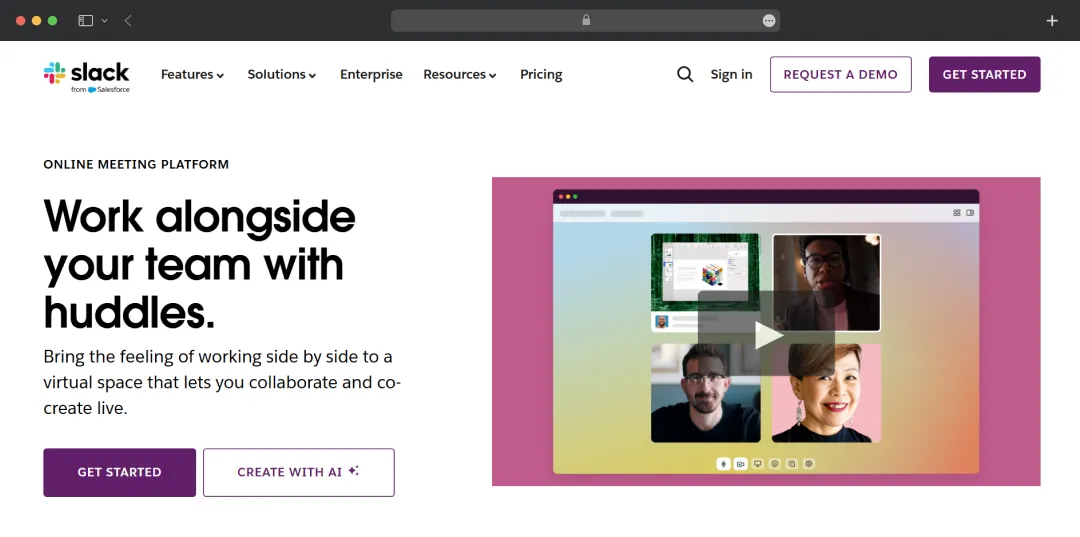Open a new tab with plus icon

[1052, 21]
